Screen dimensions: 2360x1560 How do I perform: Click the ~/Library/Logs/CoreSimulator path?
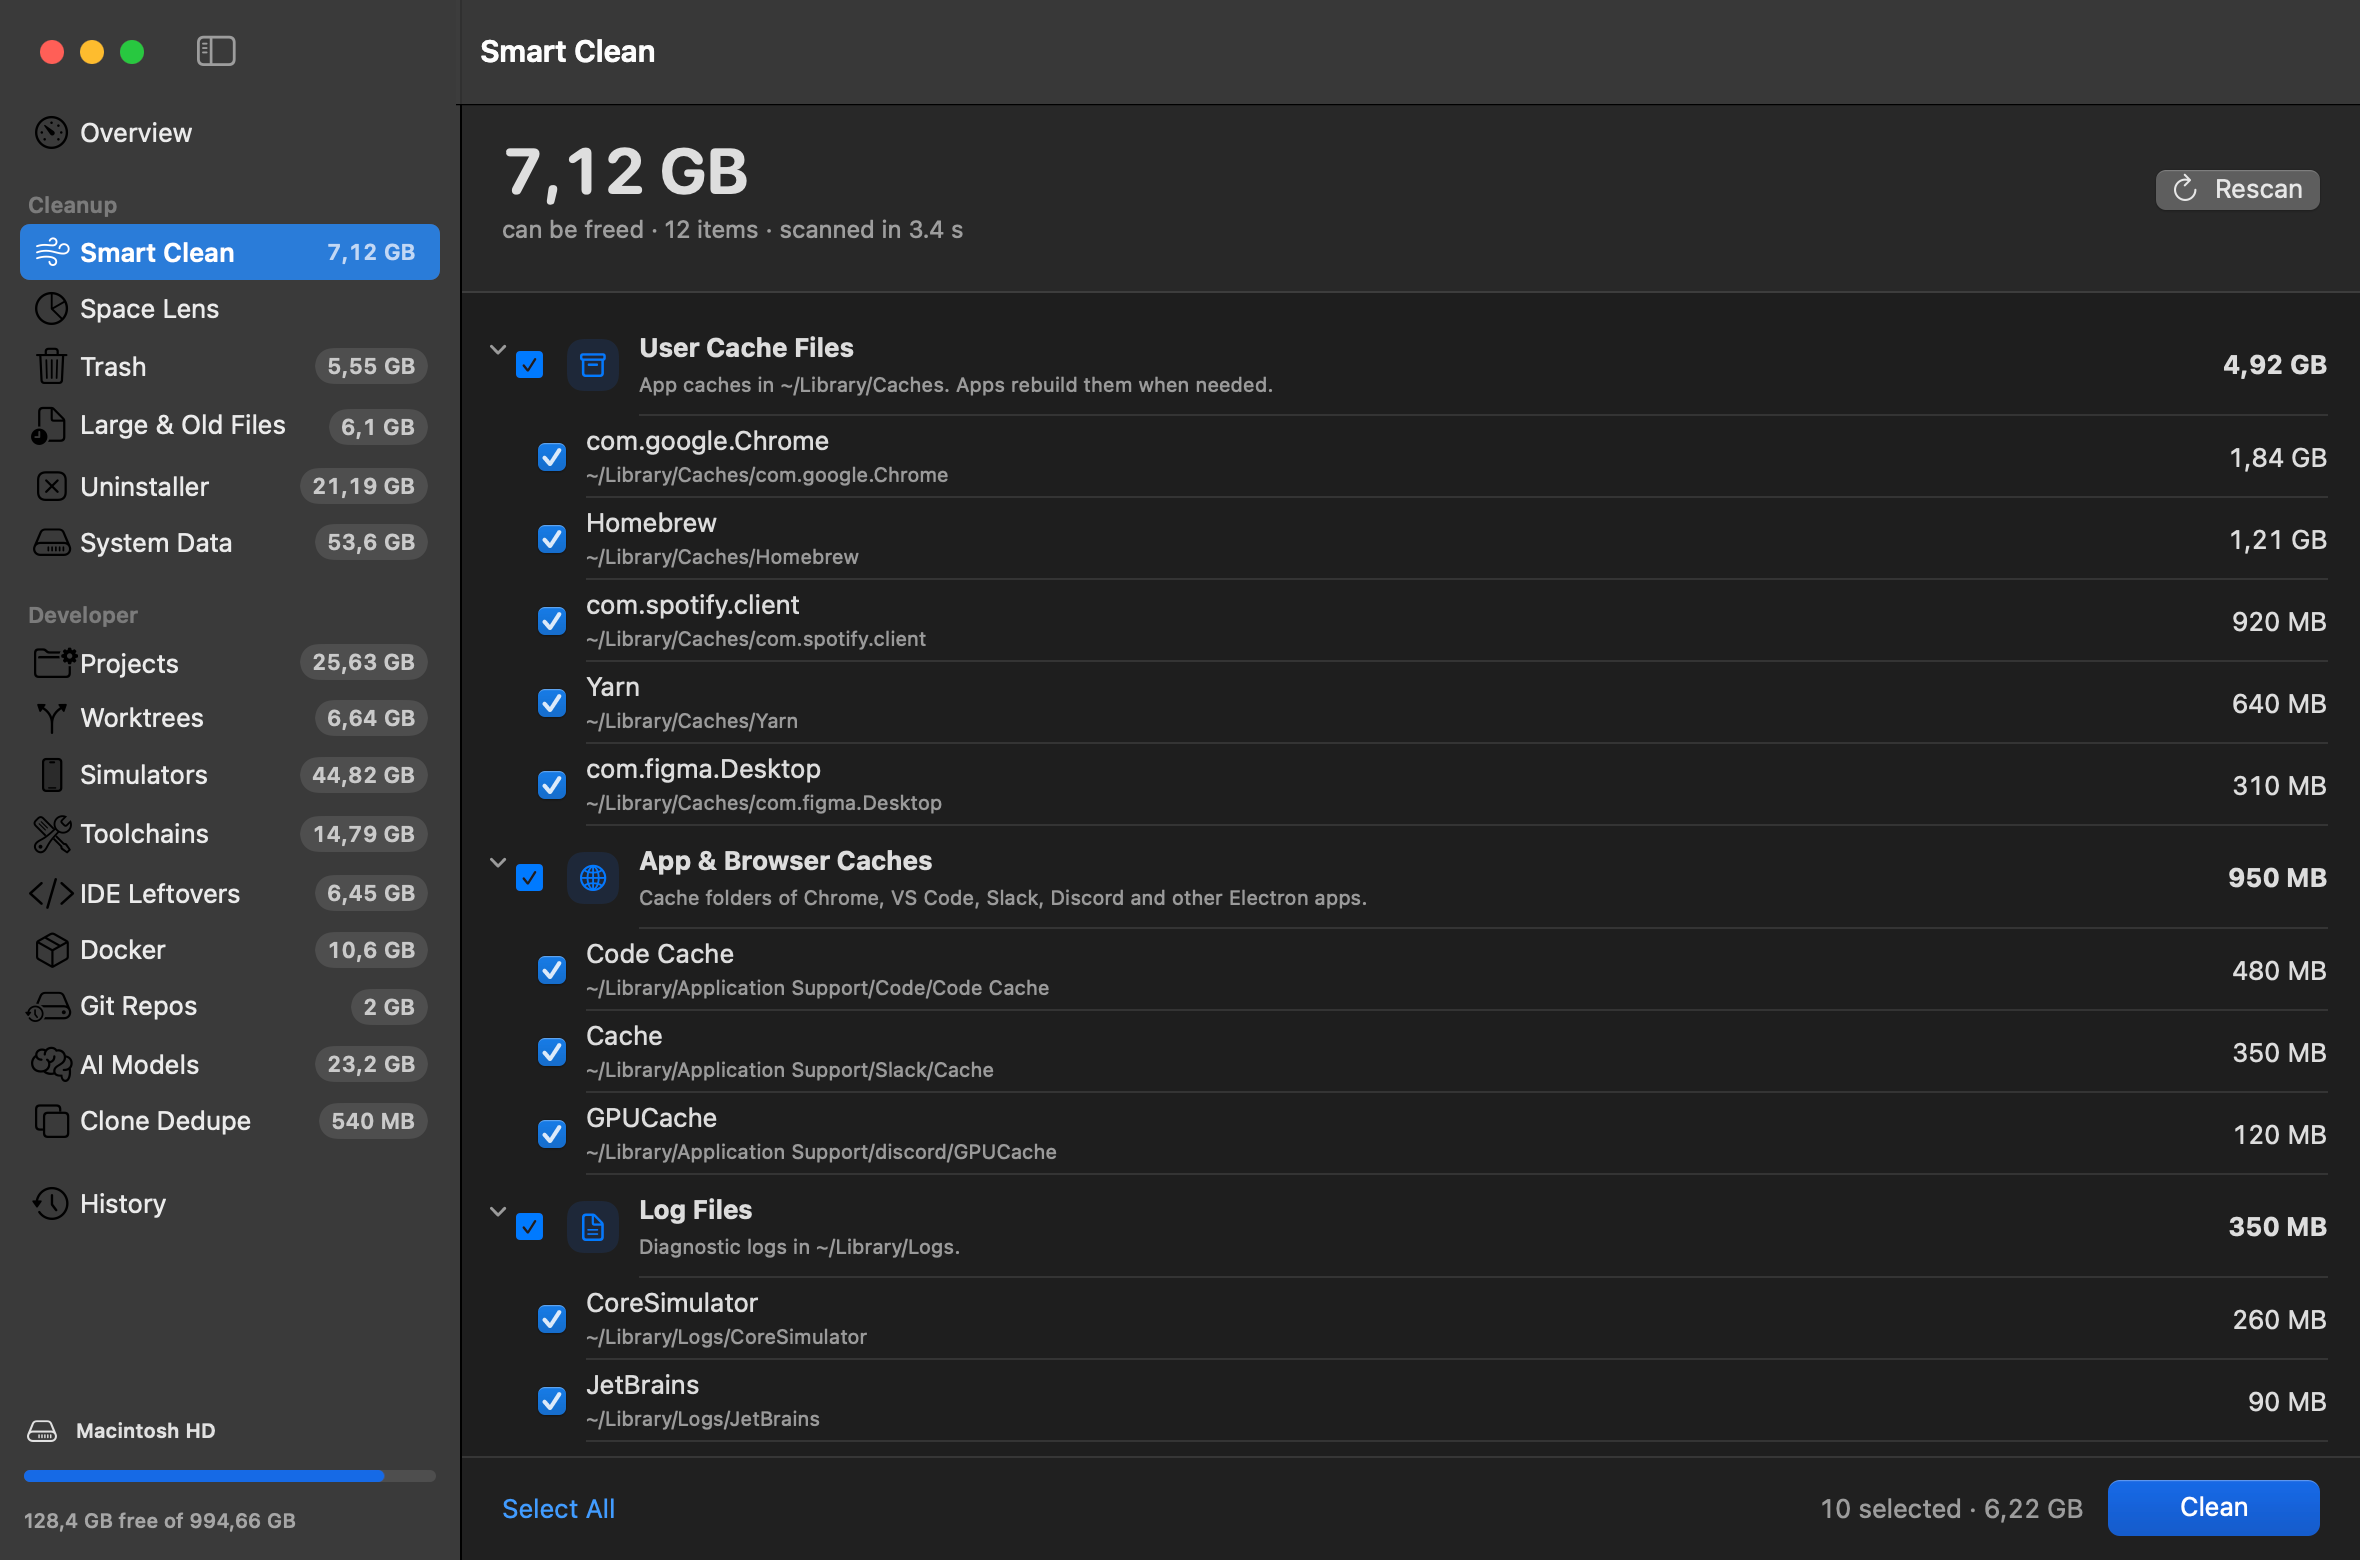click(726, 1337)
